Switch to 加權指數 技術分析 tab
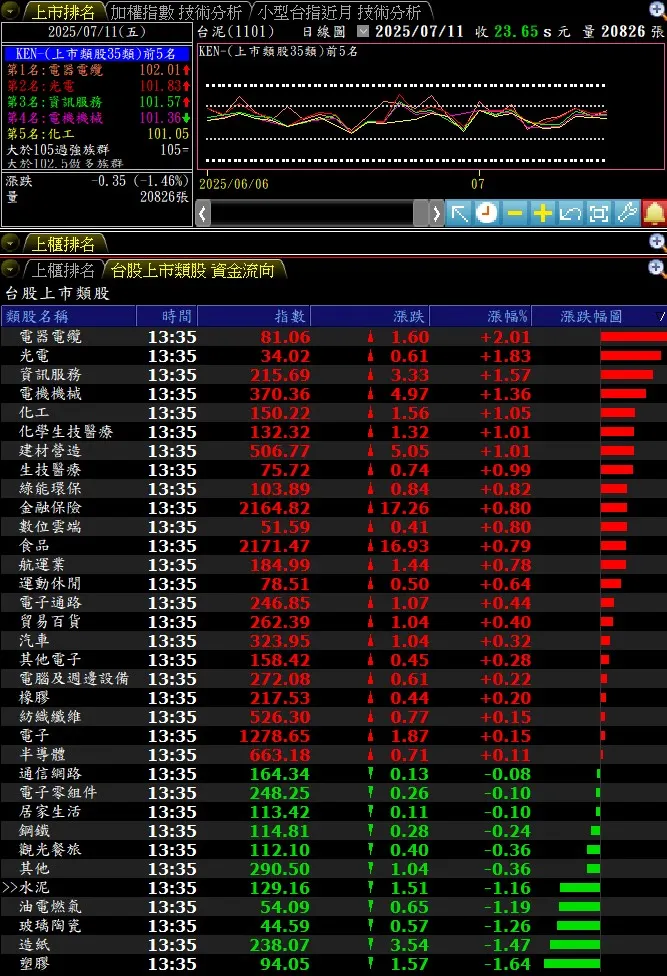Image resolution: width=667 pixels, height=976 pixels. [176, 12]
